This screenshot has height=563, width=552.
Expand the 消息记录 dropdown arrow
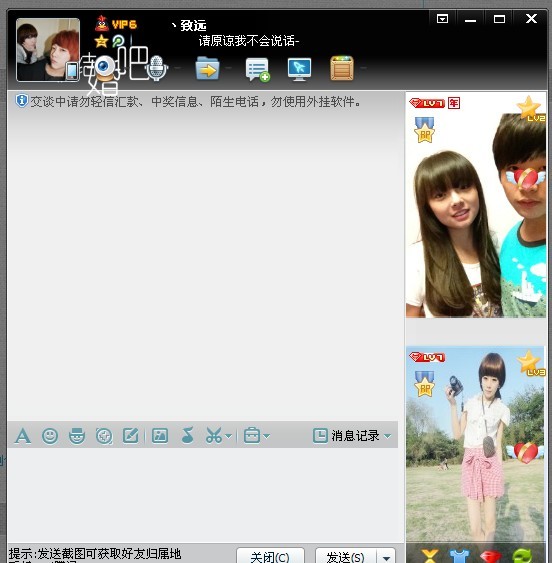click(387, 436)
